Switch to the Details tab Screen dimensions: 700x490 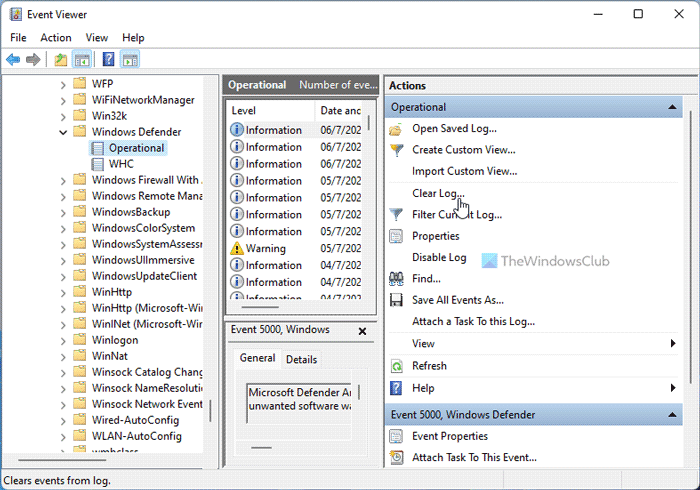(301, 359)
